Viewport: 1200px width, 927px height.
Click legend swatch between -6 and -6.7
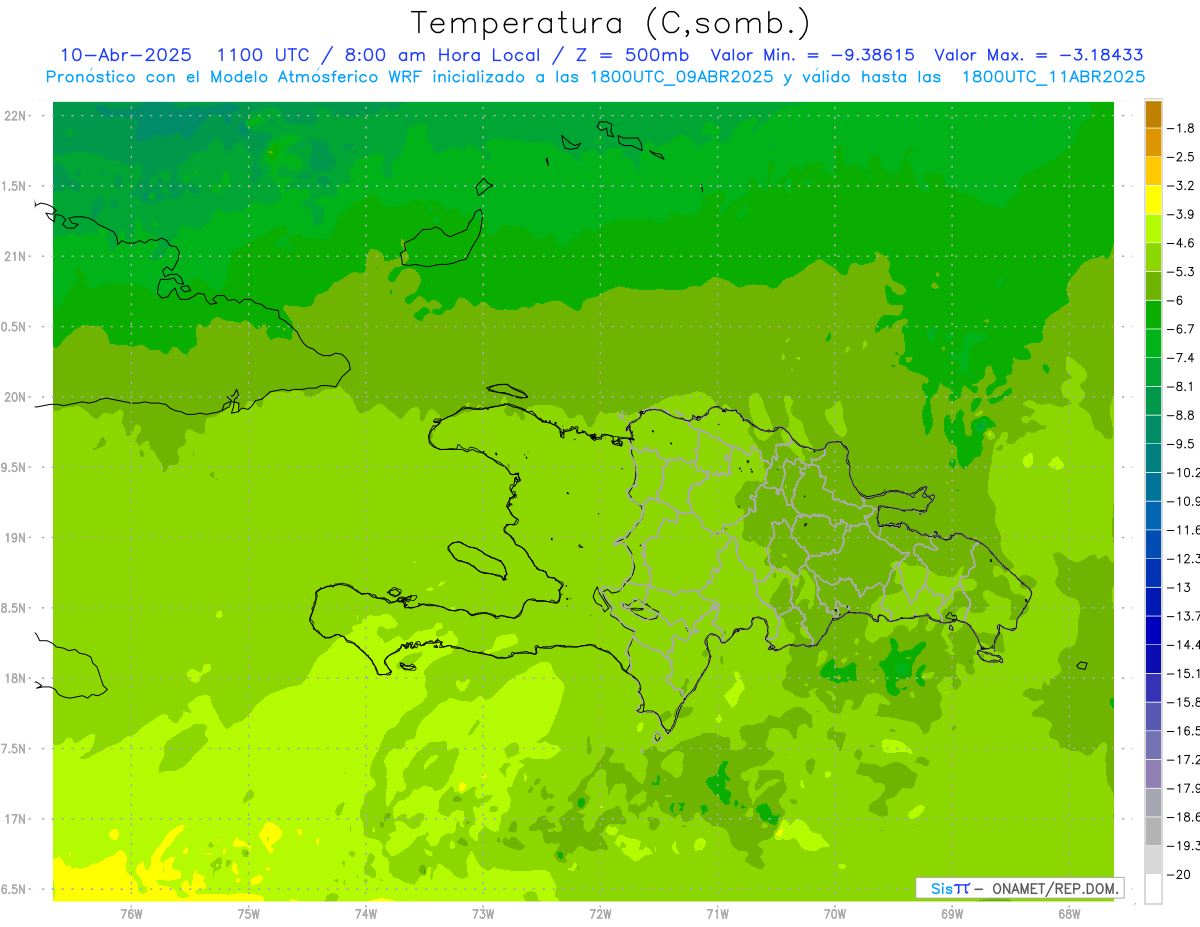click(1154, 315)
